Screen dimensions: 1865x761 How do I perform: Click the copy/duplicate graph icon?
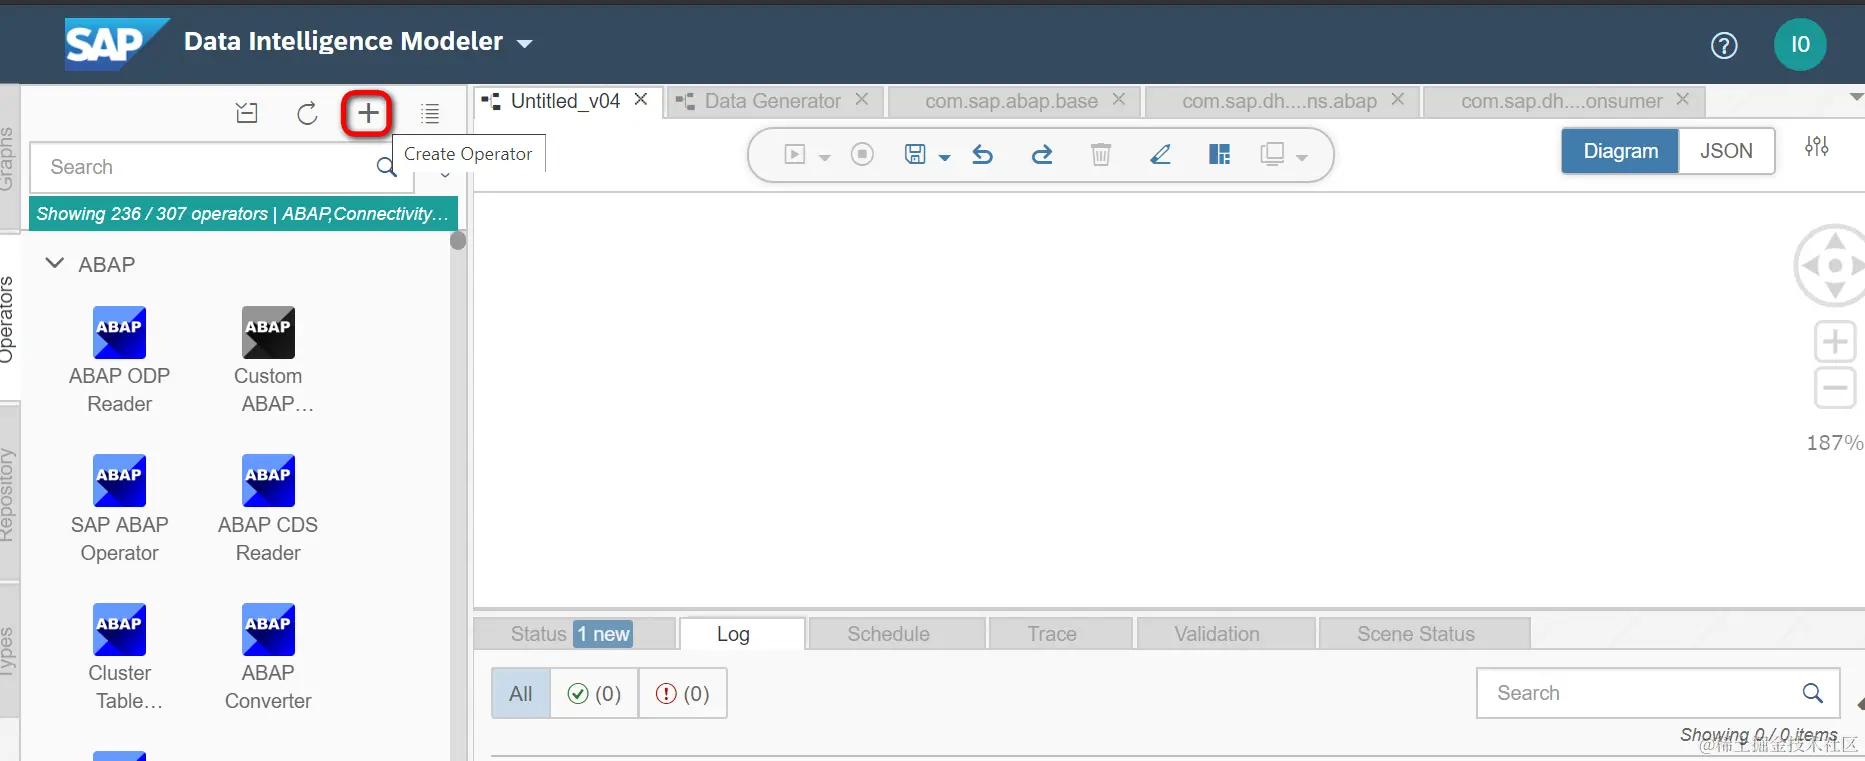1272,154
